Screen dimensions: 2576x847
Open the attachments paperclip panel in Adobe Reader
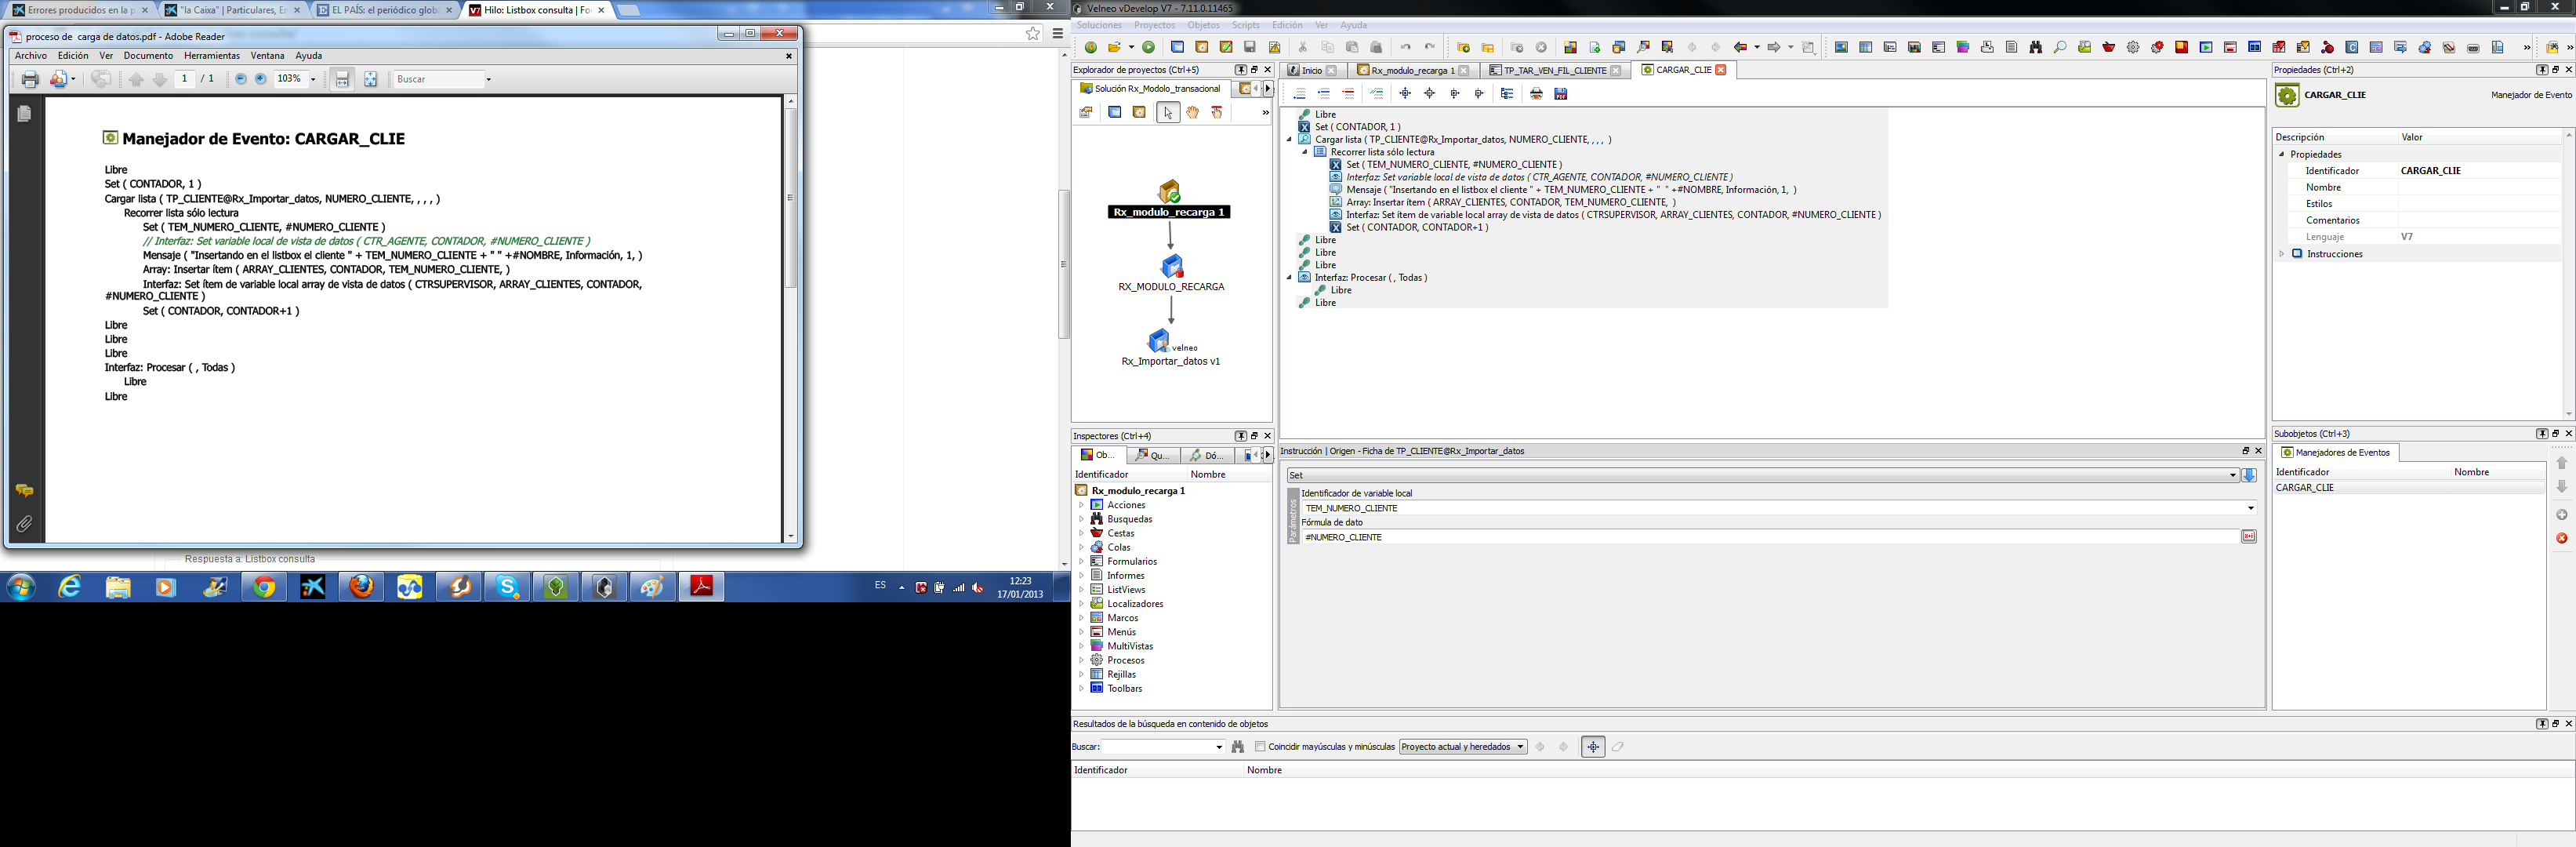(x=24, y=524)
